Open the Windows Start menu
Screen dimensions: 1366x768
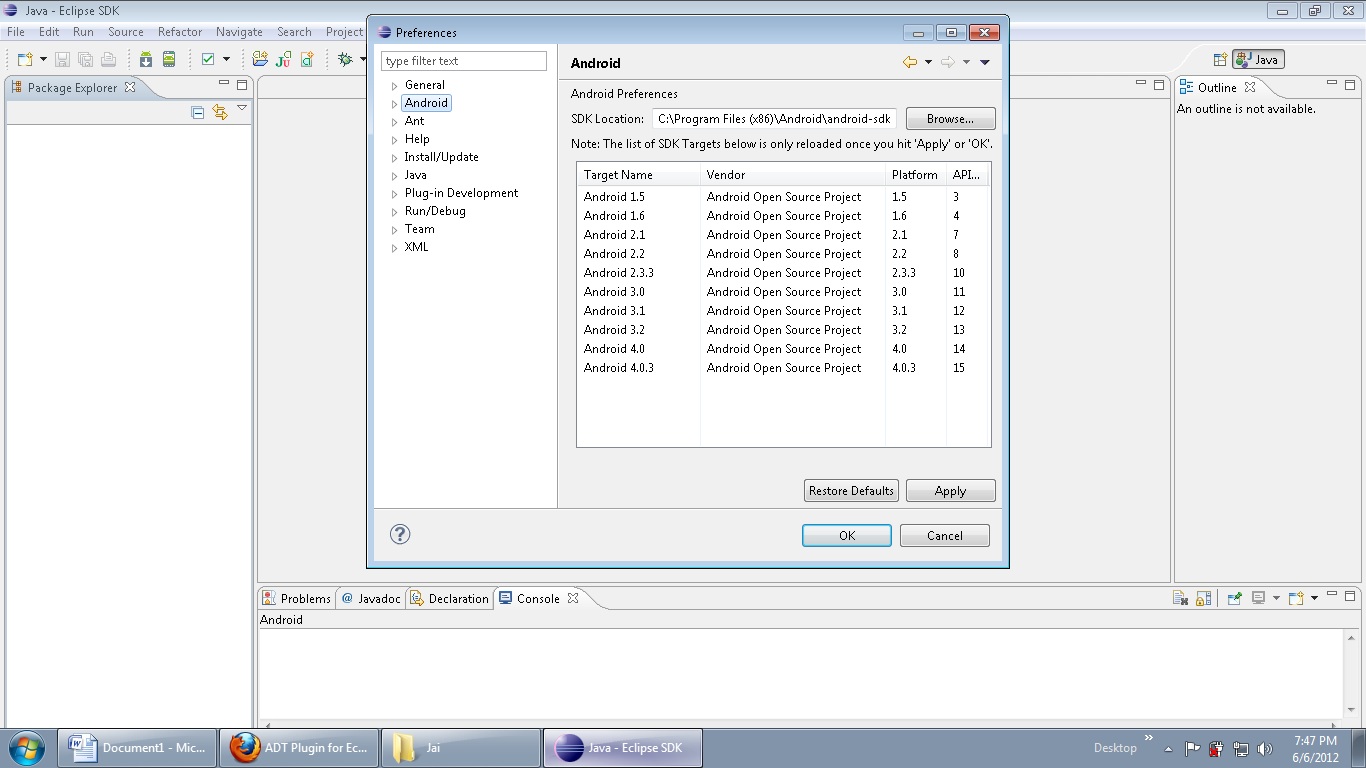click(26, 748)
